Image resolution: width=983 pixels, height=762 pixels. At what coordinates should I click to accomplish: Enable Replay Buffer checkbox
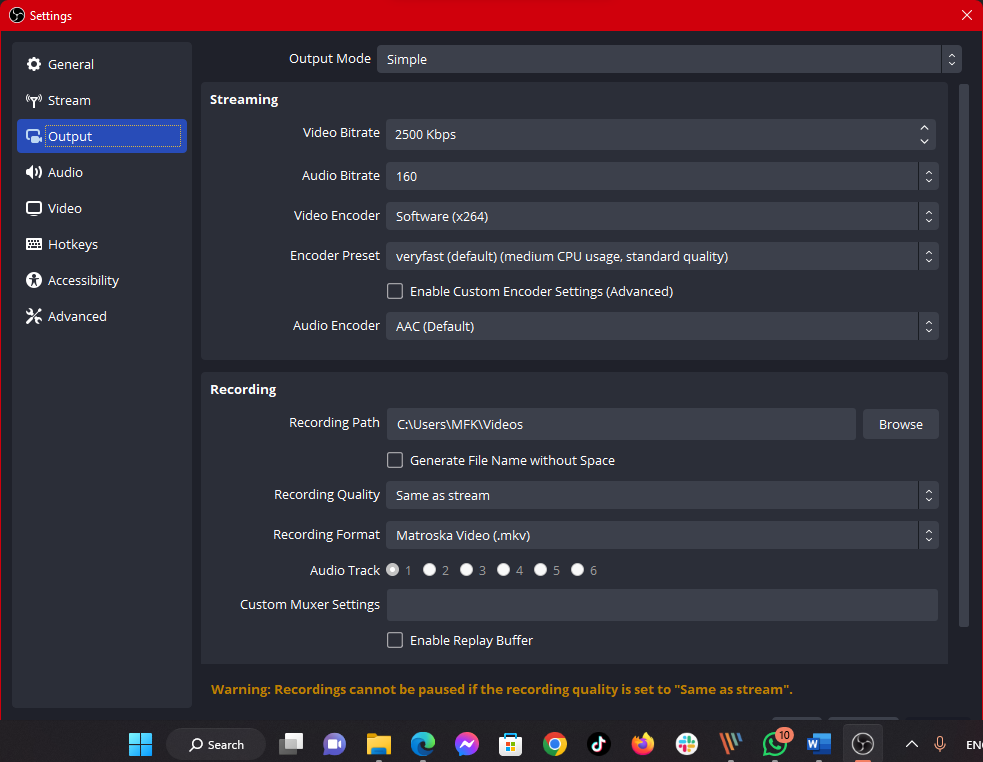click(395, 640)
